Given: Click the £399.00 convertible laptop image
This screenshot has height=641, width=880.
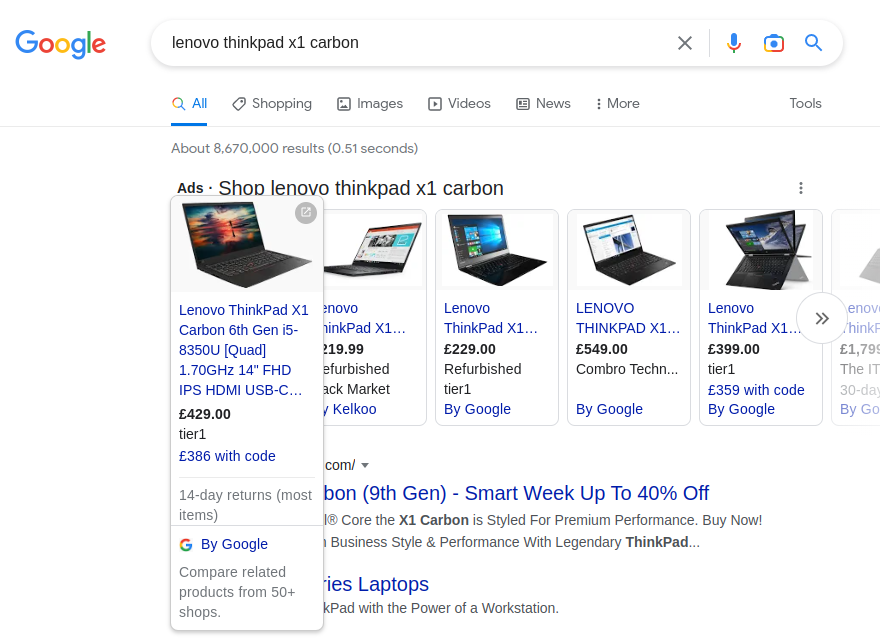Looking at the screenshot, I should coord(761,250).
